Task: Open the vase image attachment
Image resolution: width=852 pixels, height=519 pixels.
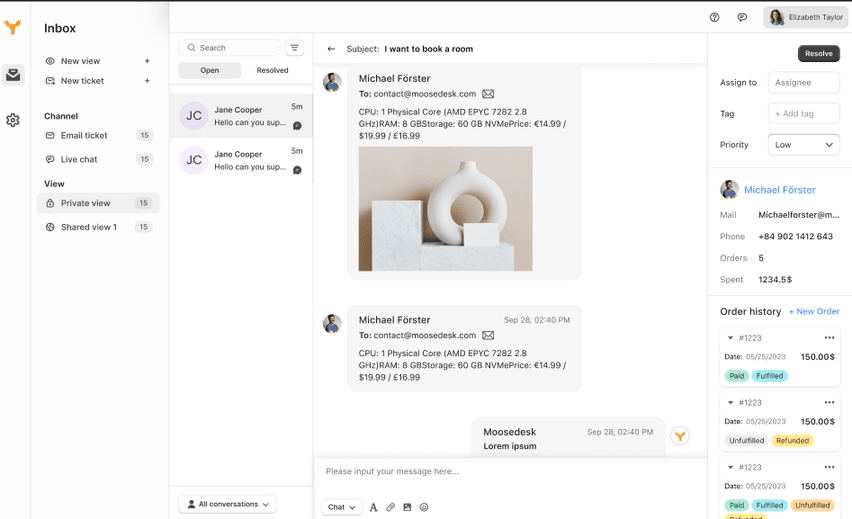Action: click(446, 209)
